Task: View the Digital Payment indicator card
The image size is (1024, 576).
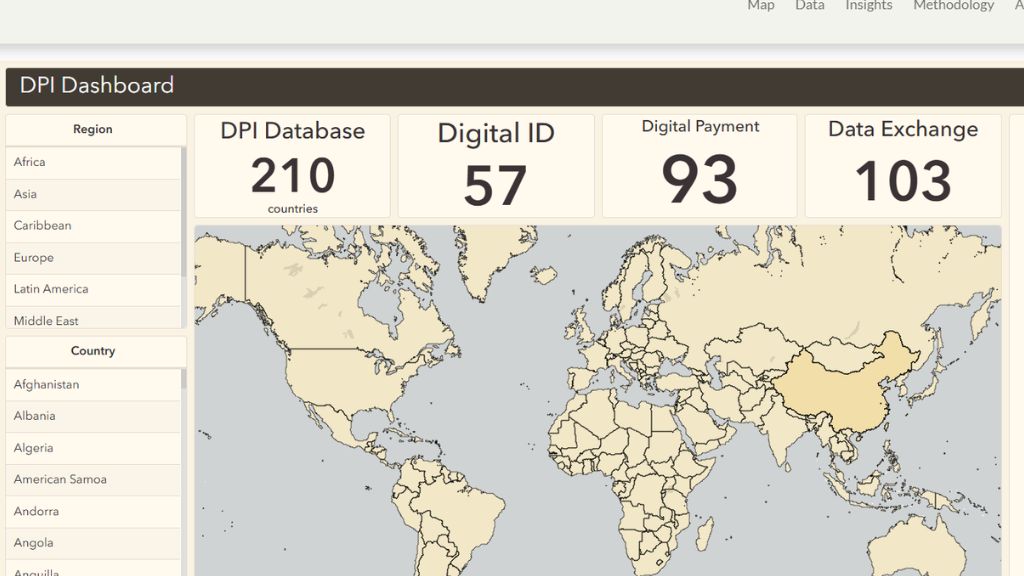Action: [699, 165]
